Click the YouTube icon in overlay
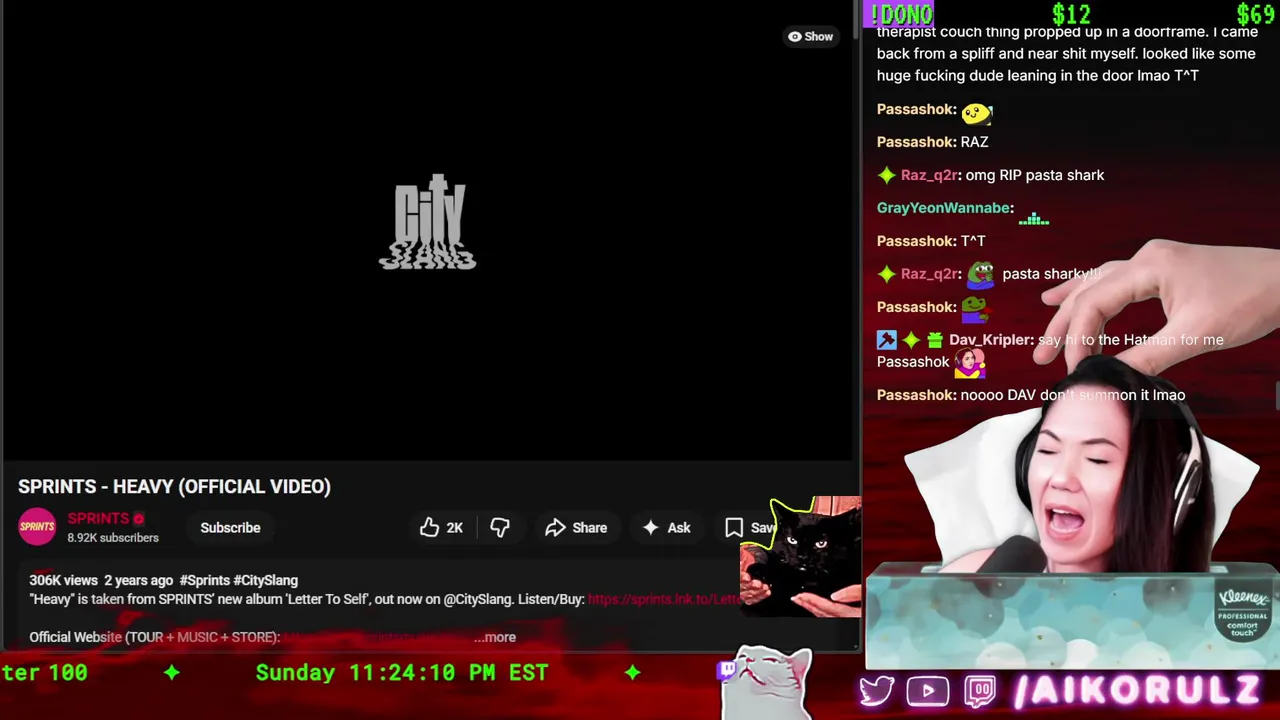The height and width of the screenshot is (720, 1280). click(x=927, y=691)
